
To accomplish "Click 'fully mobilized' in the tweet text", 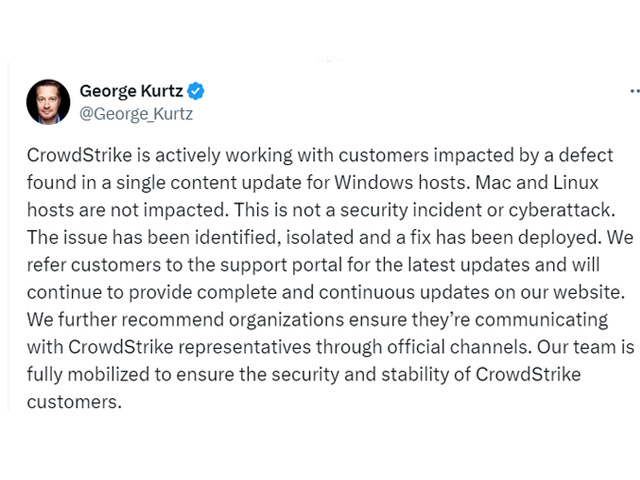I will [88, 375].
